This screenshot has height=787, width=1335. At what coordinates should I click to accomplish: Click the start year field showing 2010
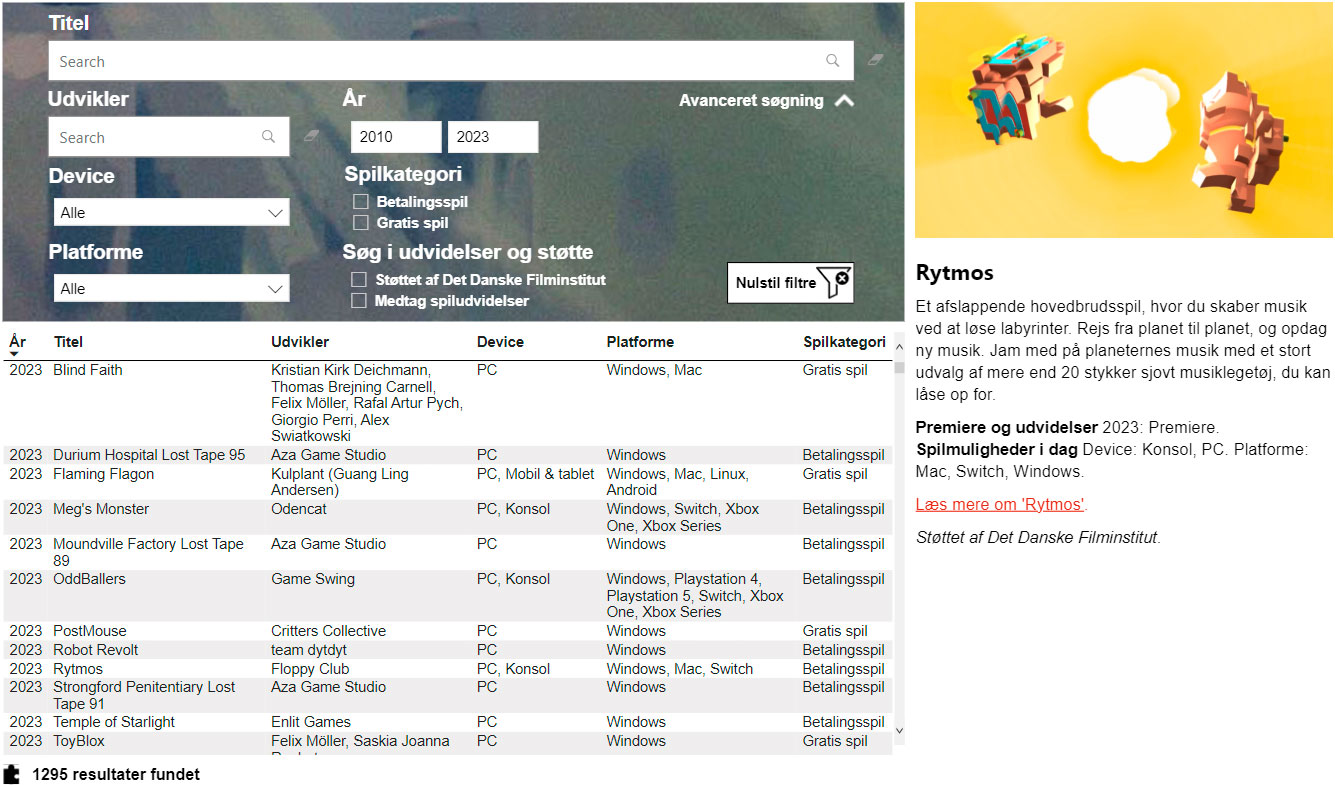(395, 137)
